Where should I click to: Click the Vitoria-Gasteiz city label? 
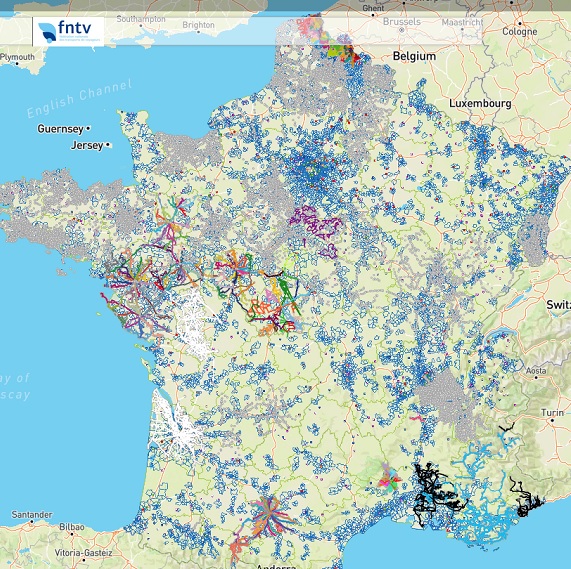(83, 553)
